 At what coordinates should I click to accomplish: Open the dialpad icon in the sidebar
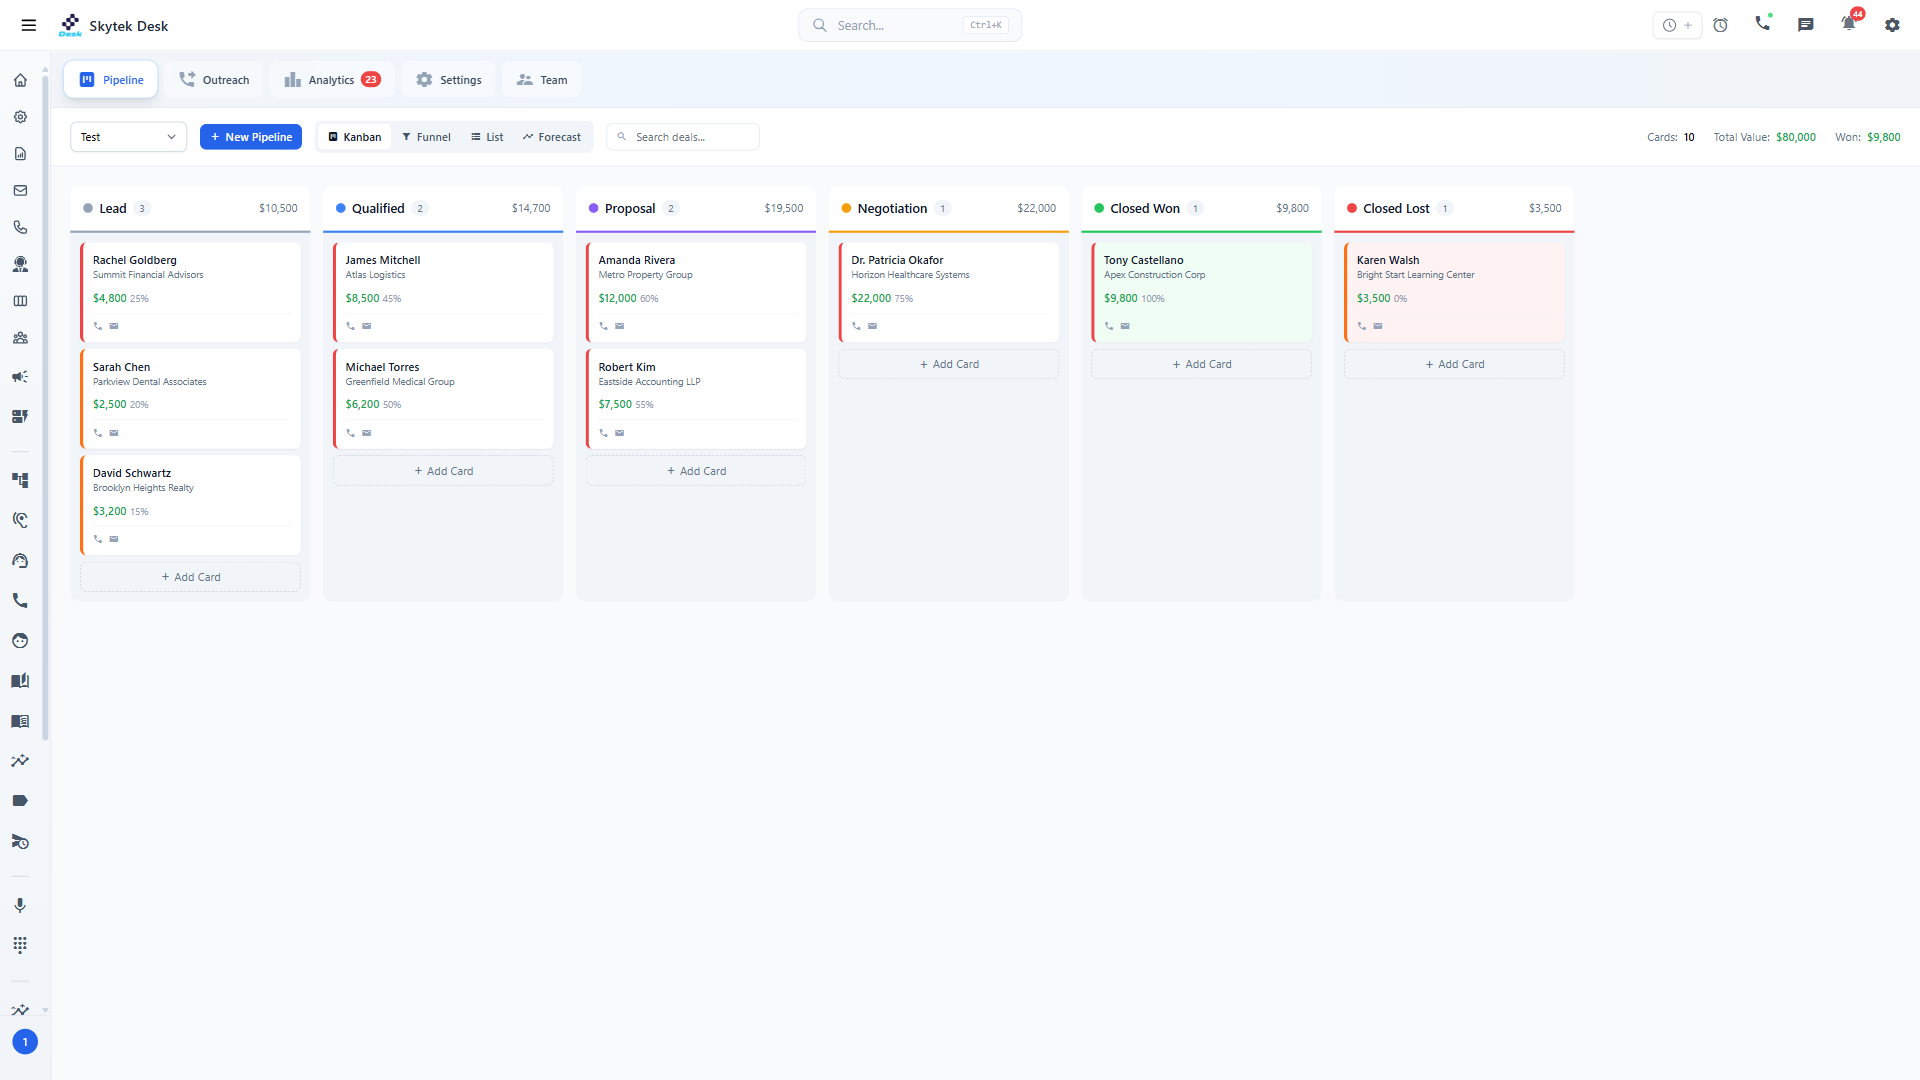(x=20, y=945)
